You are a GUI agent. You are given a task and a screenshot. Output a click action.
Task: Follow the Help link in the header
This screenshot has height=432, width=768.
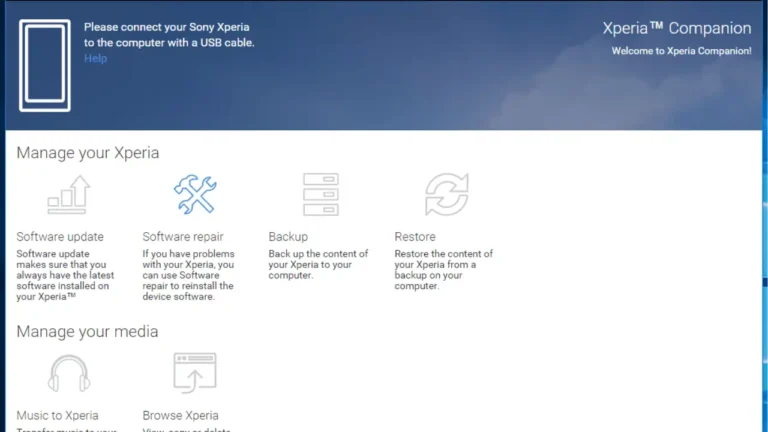(96, 58)
